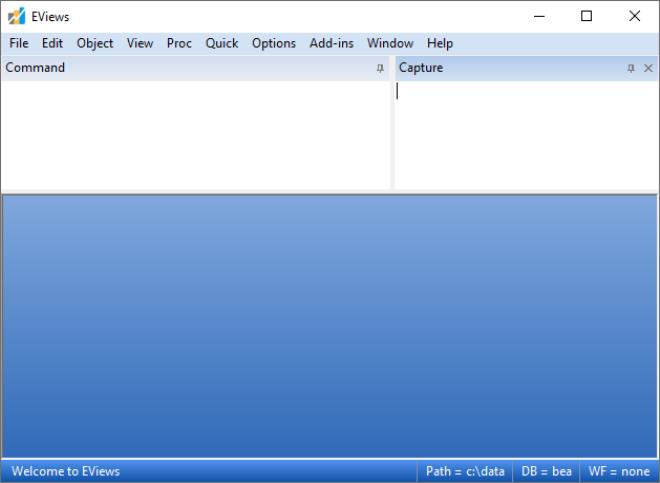Maximize the EViews window

(587, 16)
